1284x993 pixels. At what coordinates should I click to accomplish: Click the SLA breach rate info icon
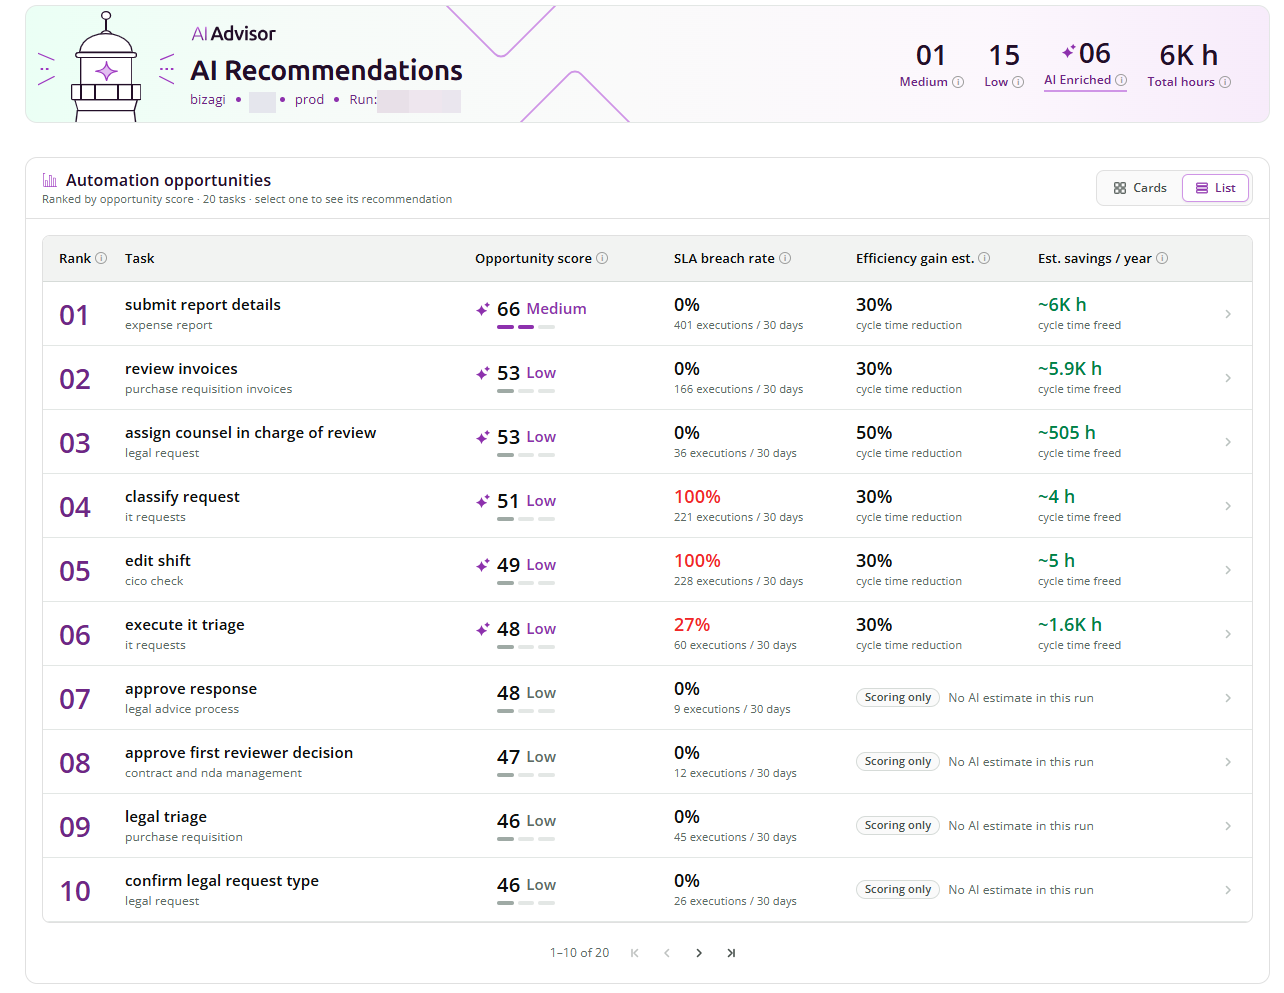(x=785, y=258)
